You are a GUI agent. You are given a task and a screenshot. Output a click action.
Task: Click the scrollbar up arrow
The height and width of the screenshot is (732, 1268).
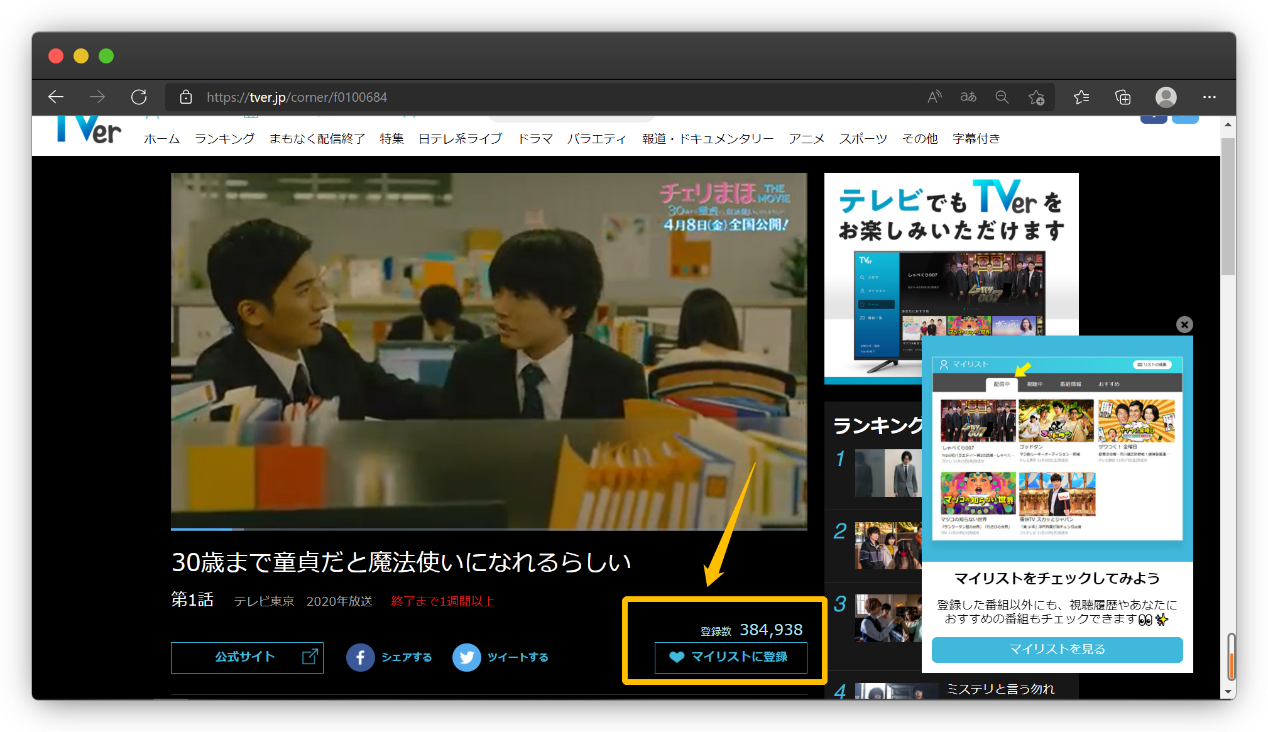pos(1228,126)
